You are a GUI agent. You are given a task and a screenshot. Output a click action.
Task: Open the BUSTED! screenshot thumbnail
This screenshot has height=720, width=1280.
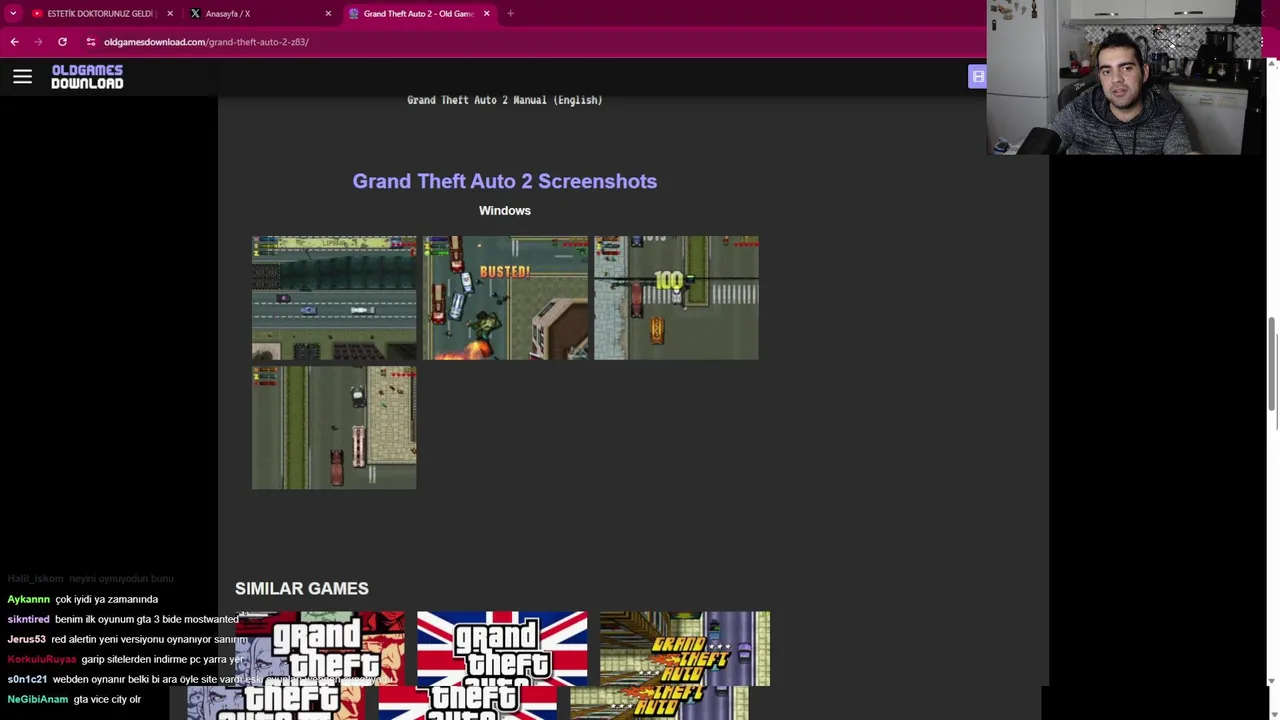tap(505, 298)
